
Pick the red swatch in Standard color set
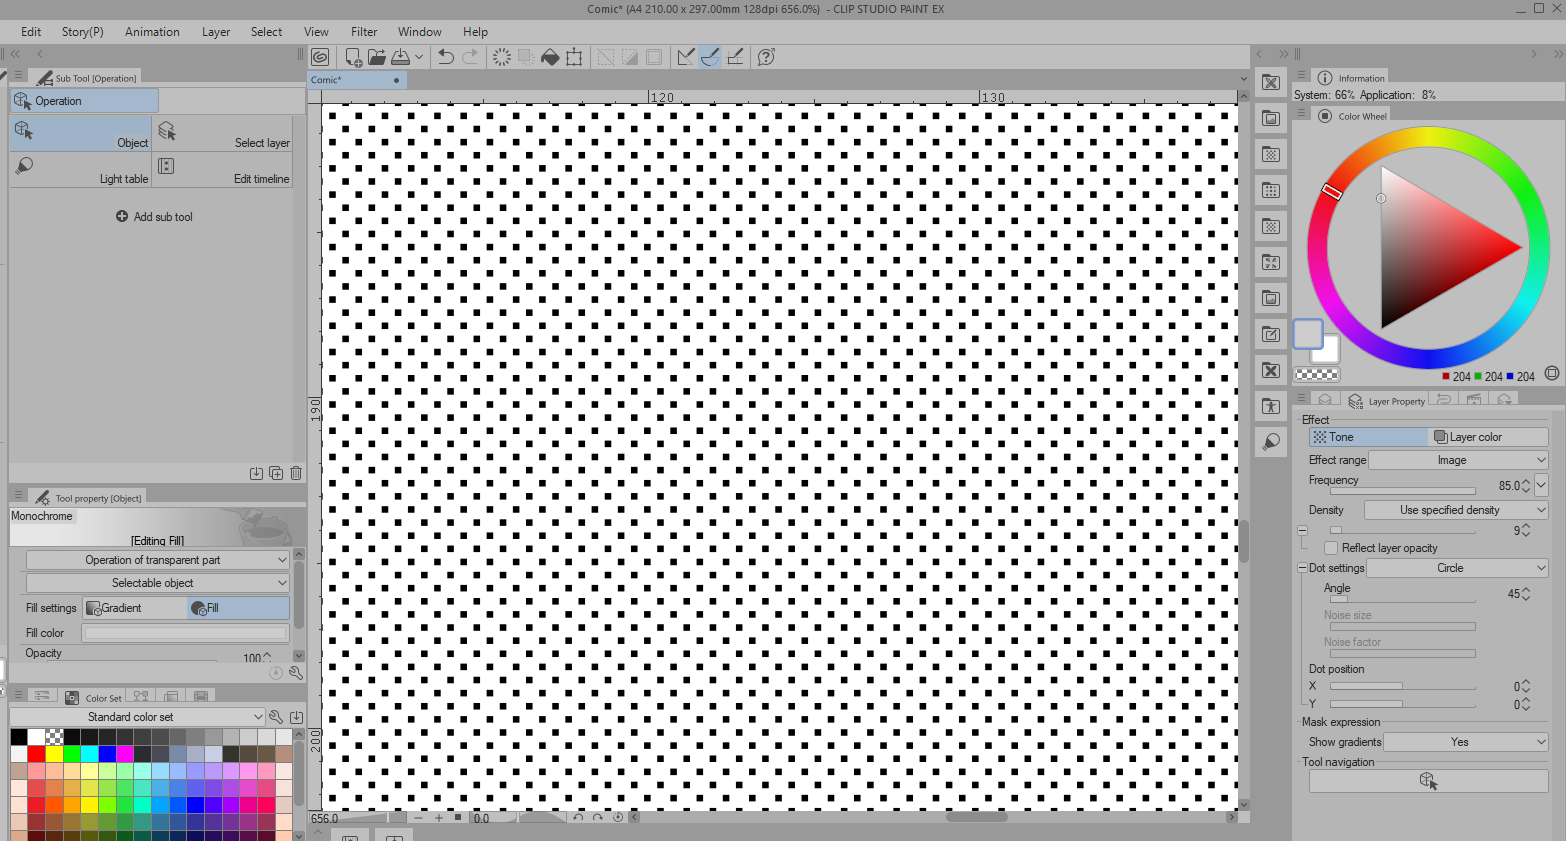[37, 753]
